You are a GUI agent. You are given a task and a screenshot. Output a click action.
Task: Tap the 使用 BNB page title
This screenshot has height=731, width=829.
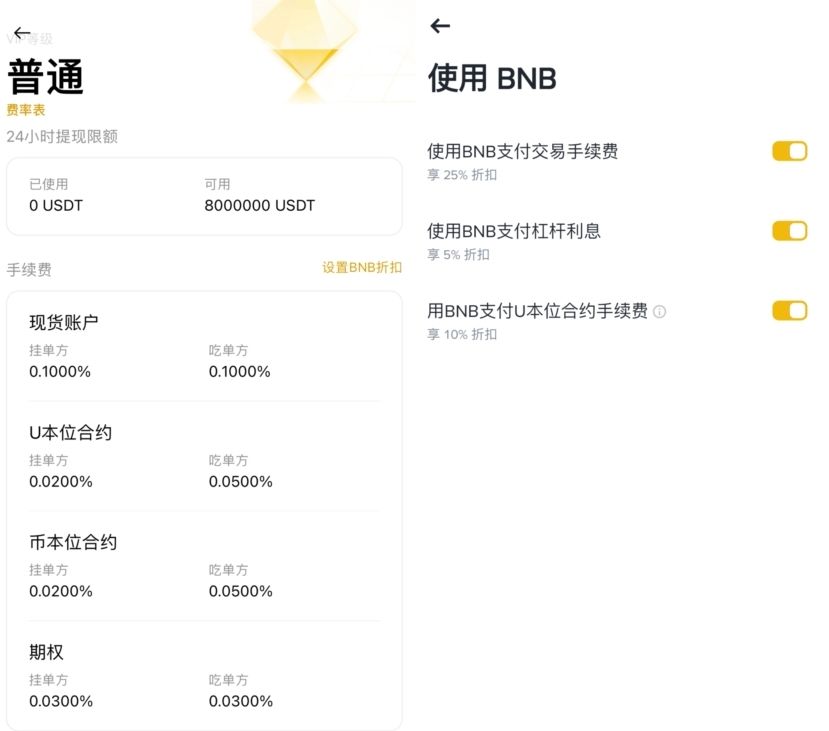tap(492, 78)
